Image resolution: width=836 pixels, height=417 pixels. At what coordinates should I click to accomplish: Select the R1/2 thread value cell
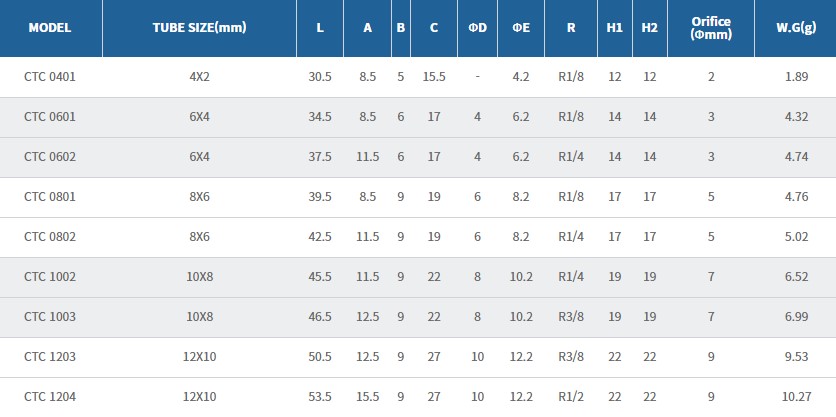571,397
